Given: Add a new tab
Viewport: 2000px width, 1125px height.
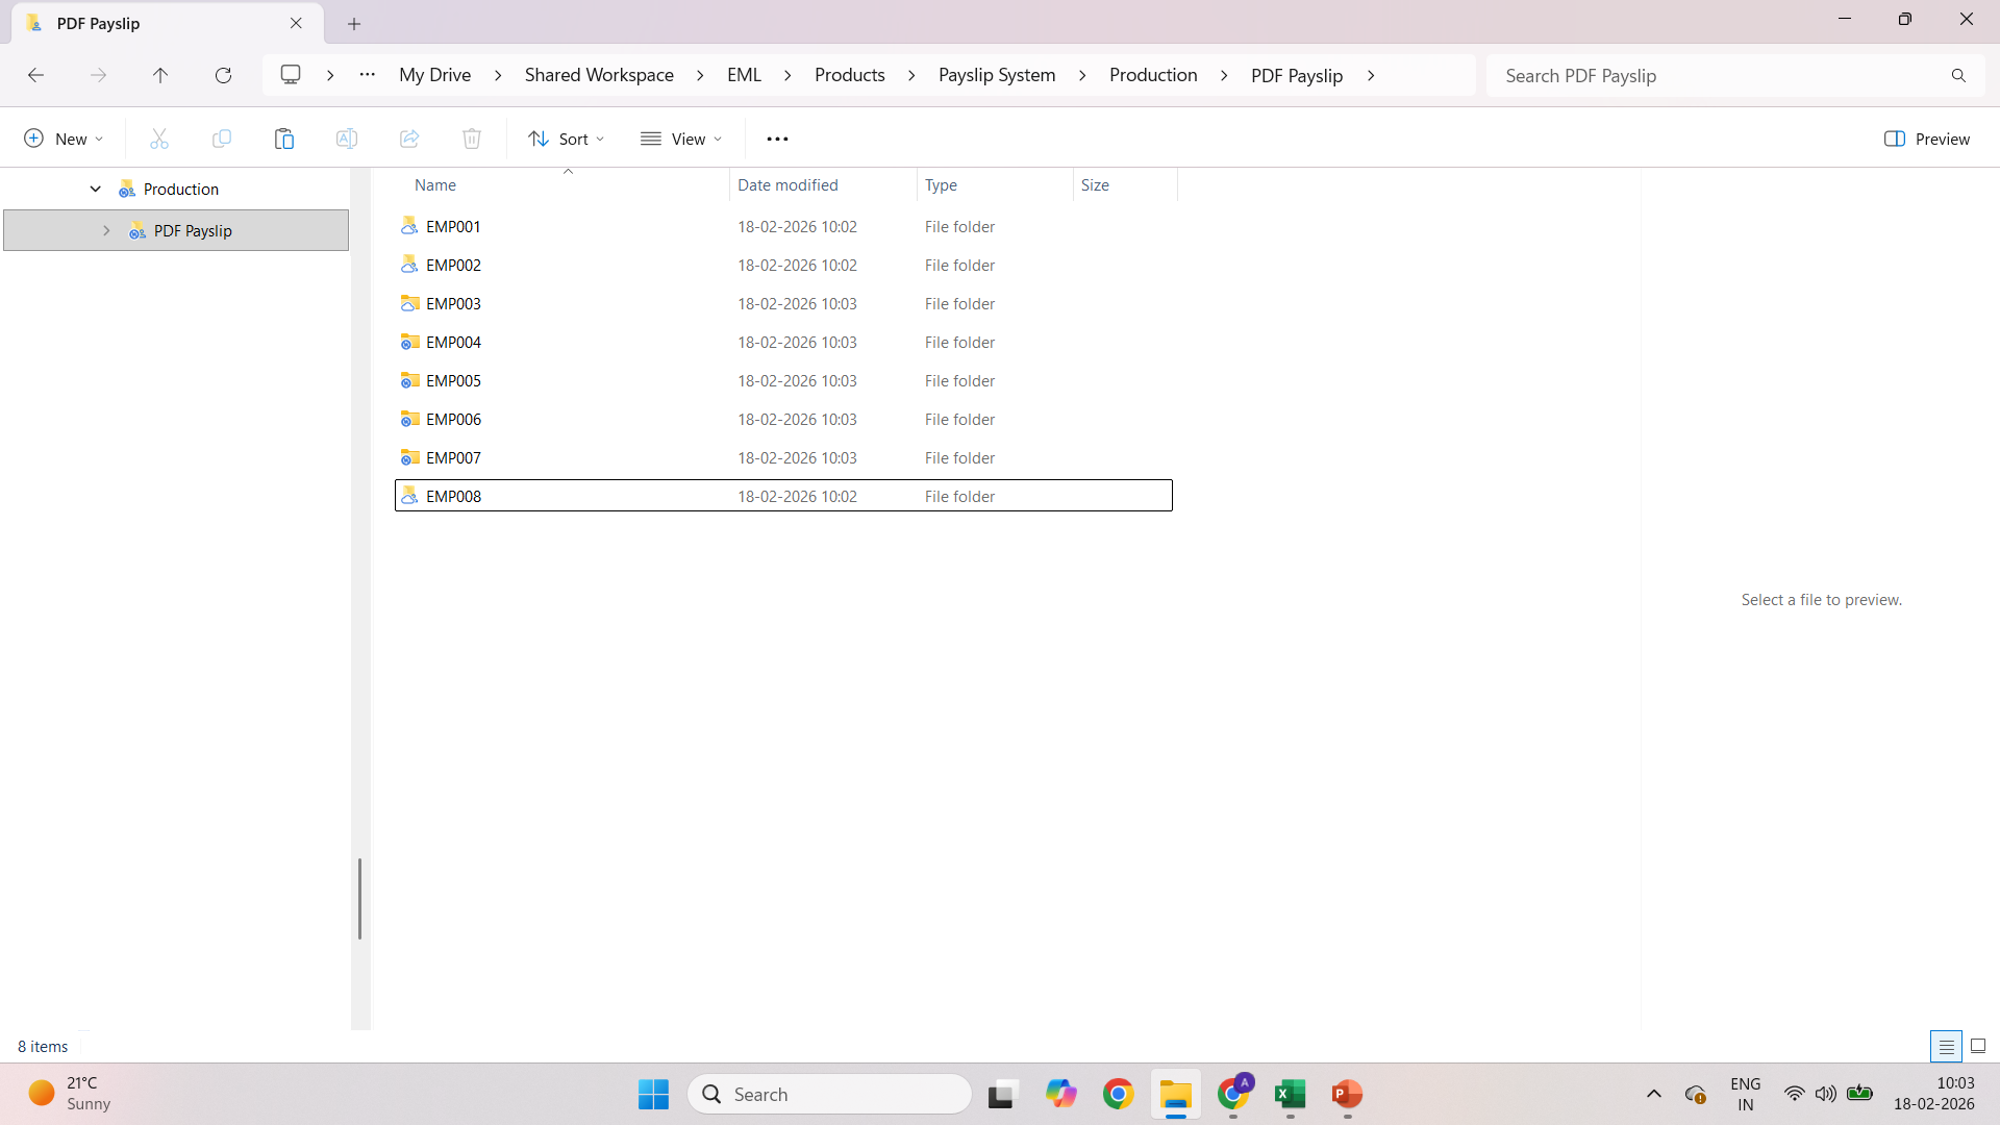Looking at the screenshot, I should click(354, 24).
